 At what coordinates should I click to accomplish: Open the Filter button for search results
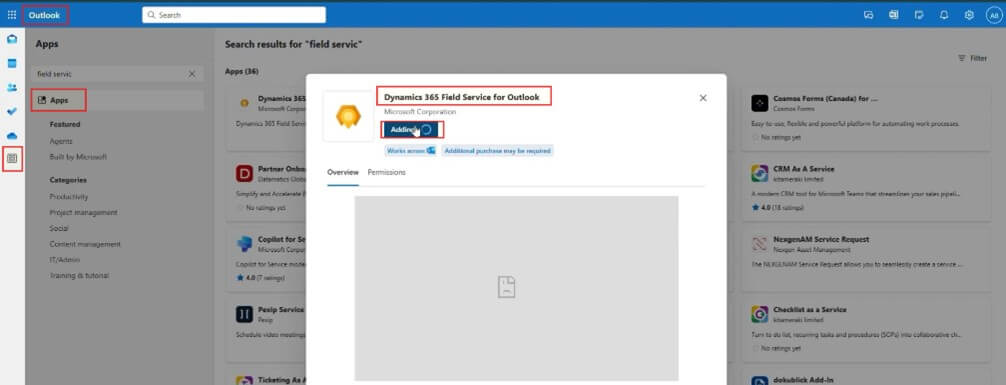[972, 58]
